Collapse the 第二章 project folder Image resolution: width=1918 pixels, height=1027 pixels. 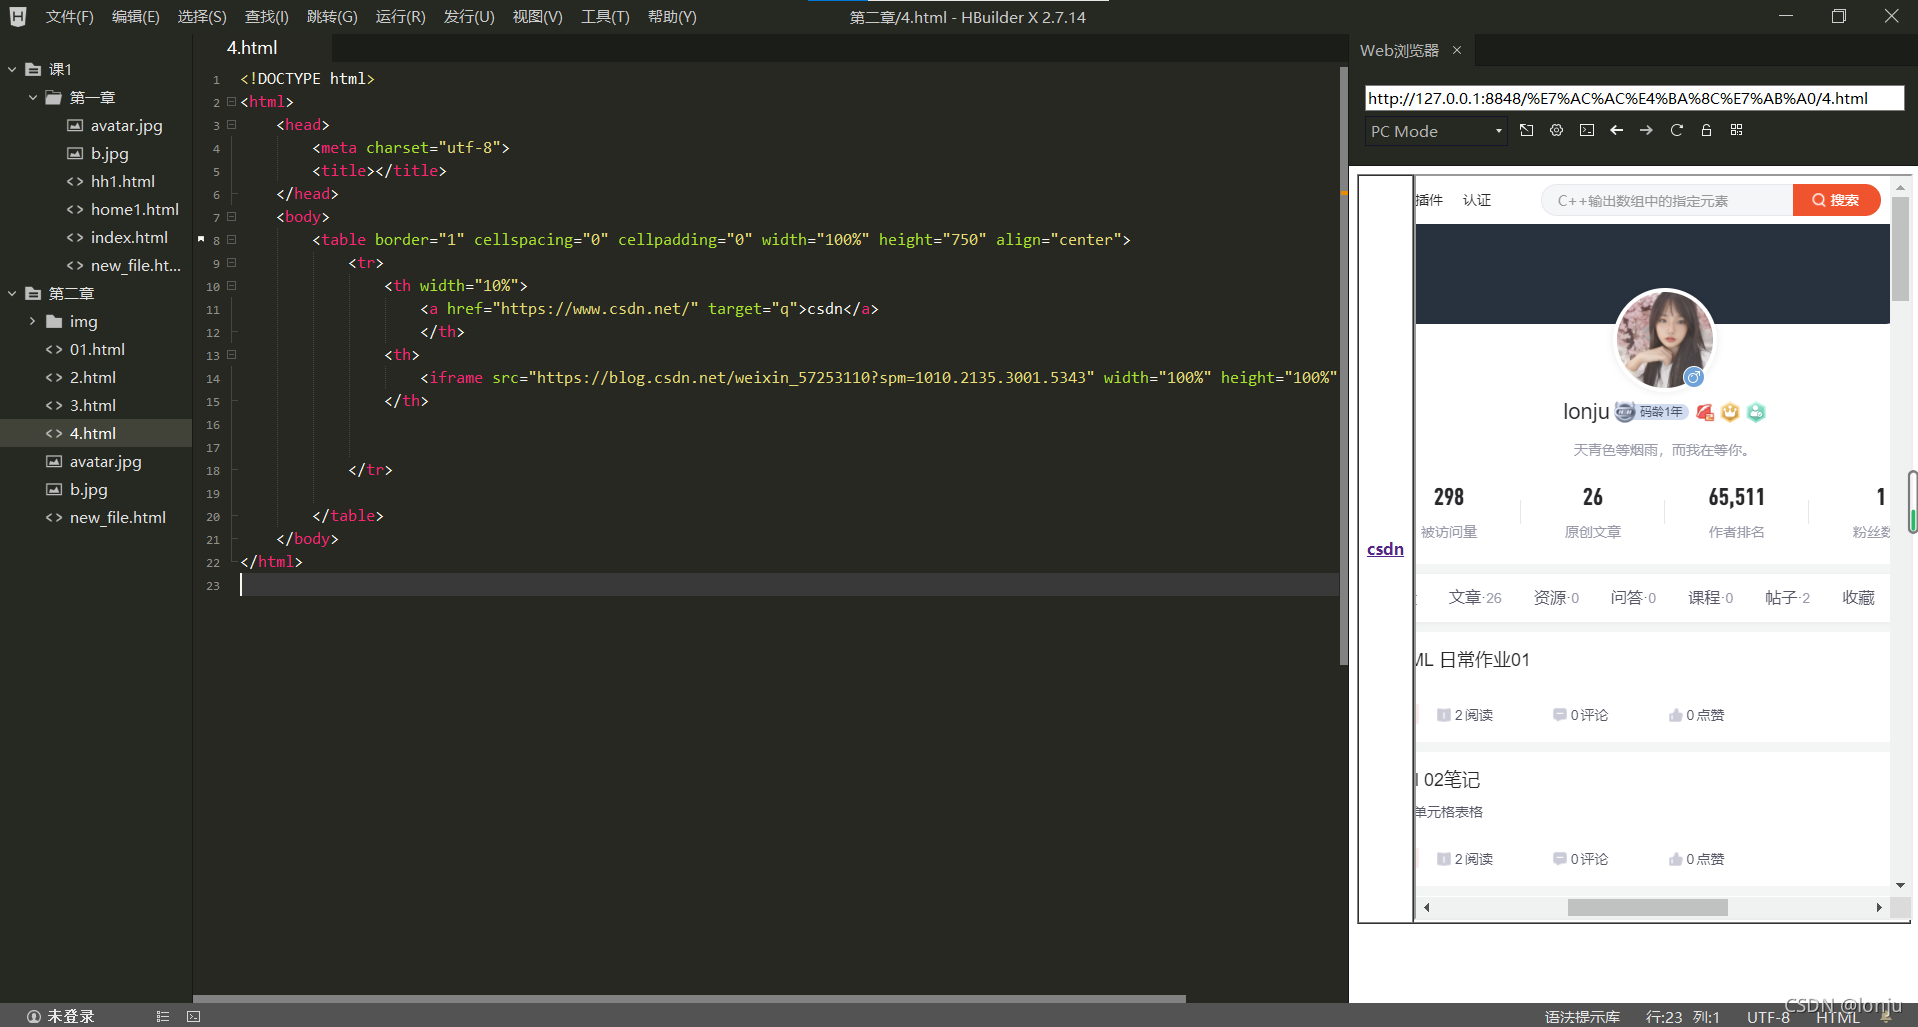pos(12,293)
